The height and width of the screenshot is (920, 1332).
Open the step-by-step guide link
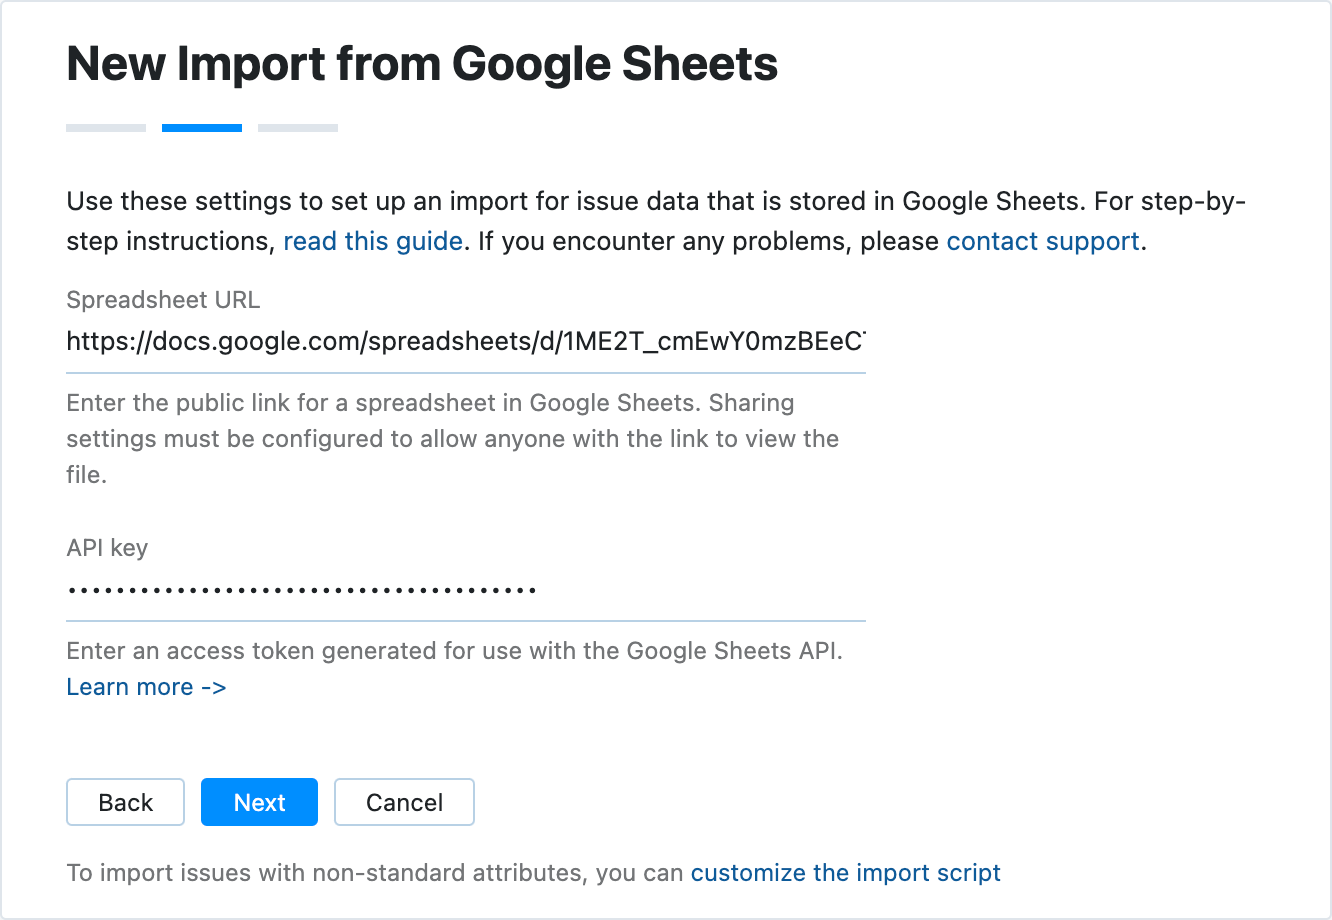coord(373,241)
